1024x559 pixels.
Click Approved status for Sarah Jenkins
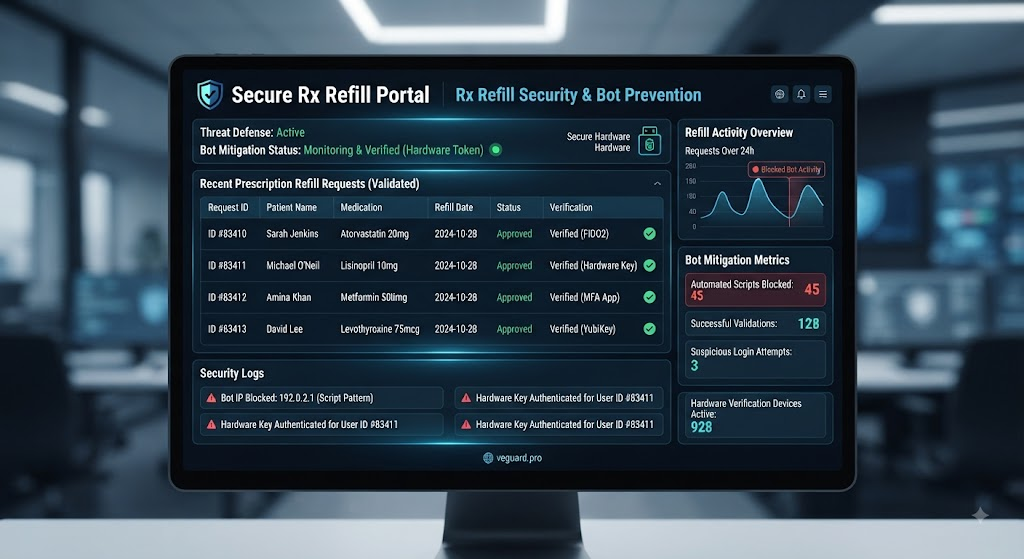(514, 234)
